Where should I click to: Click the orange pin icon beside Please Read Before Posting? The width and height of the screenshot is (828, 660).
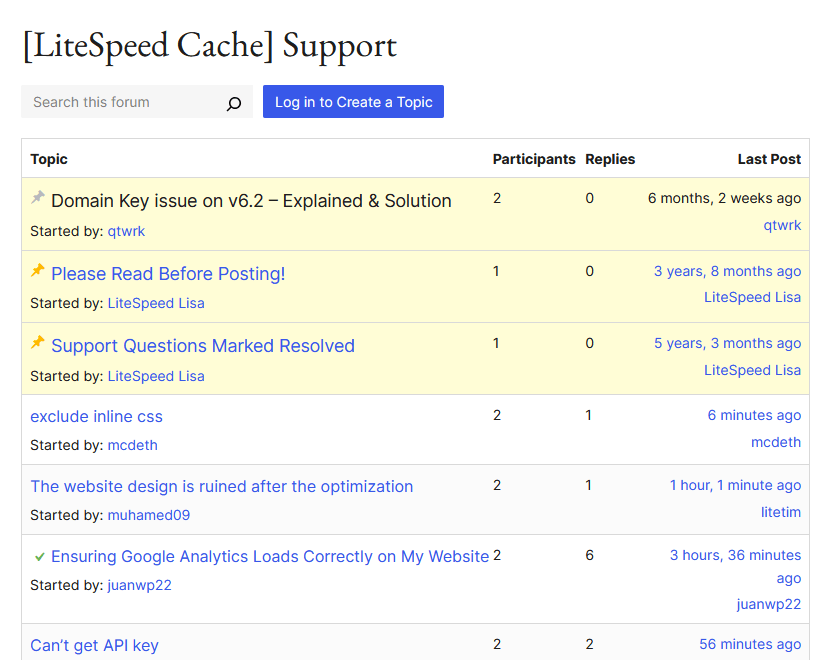37,270
